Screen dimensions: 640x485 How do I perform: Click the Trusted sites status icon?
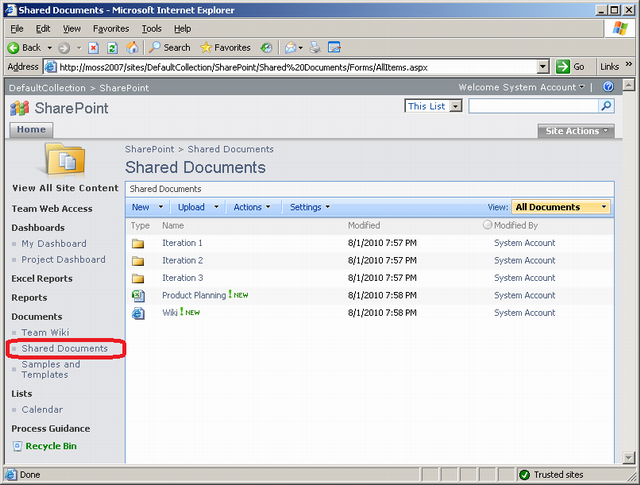pyautogui.click(x=524, y=475)
